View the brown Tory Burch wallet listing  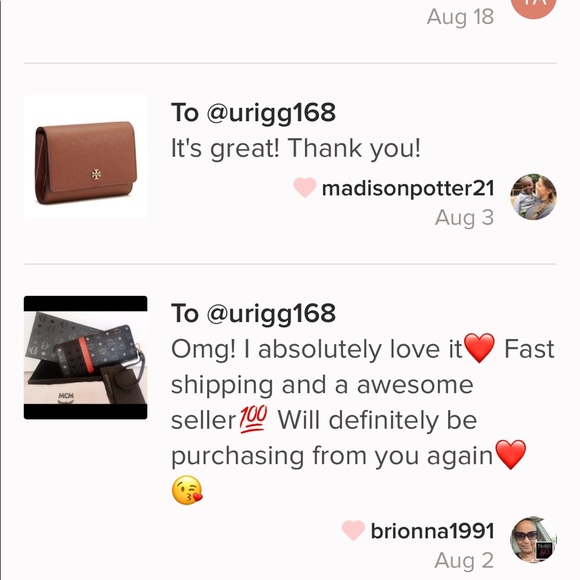(x=85, y=157)
